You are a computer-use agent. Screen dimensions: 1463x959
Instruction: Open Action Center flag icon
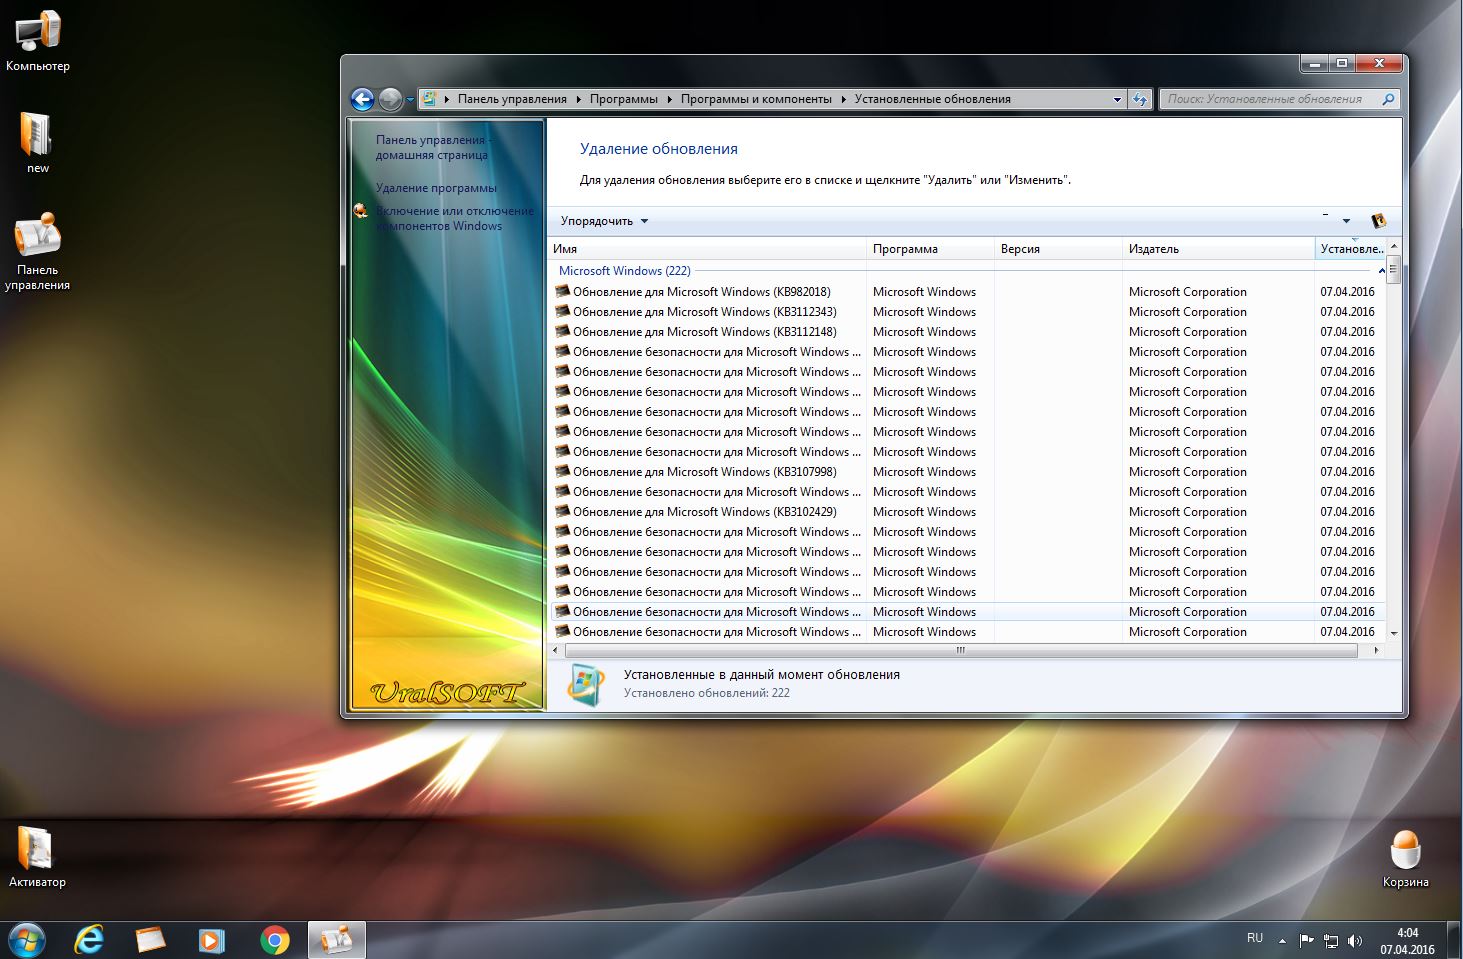tap(1306, 940)
